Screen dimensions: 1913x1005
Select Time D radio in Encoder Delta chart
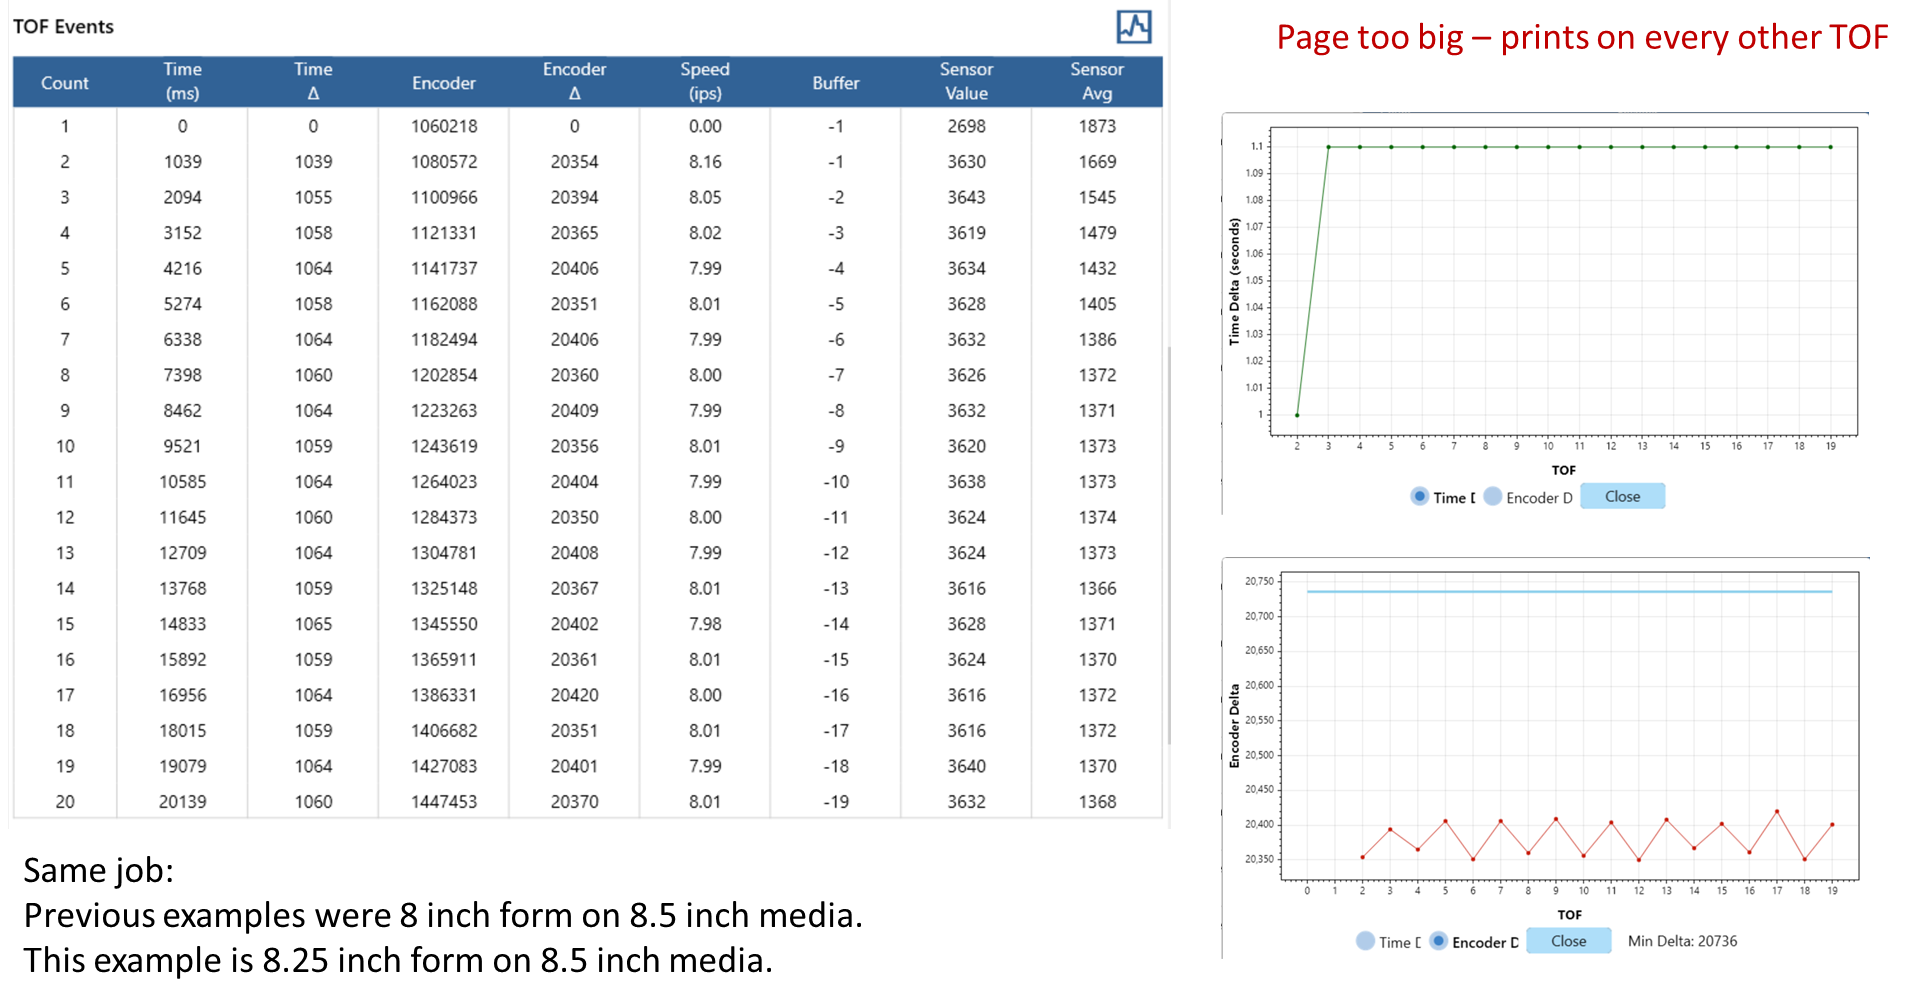pyautogui.click(x=1365, y=941)
